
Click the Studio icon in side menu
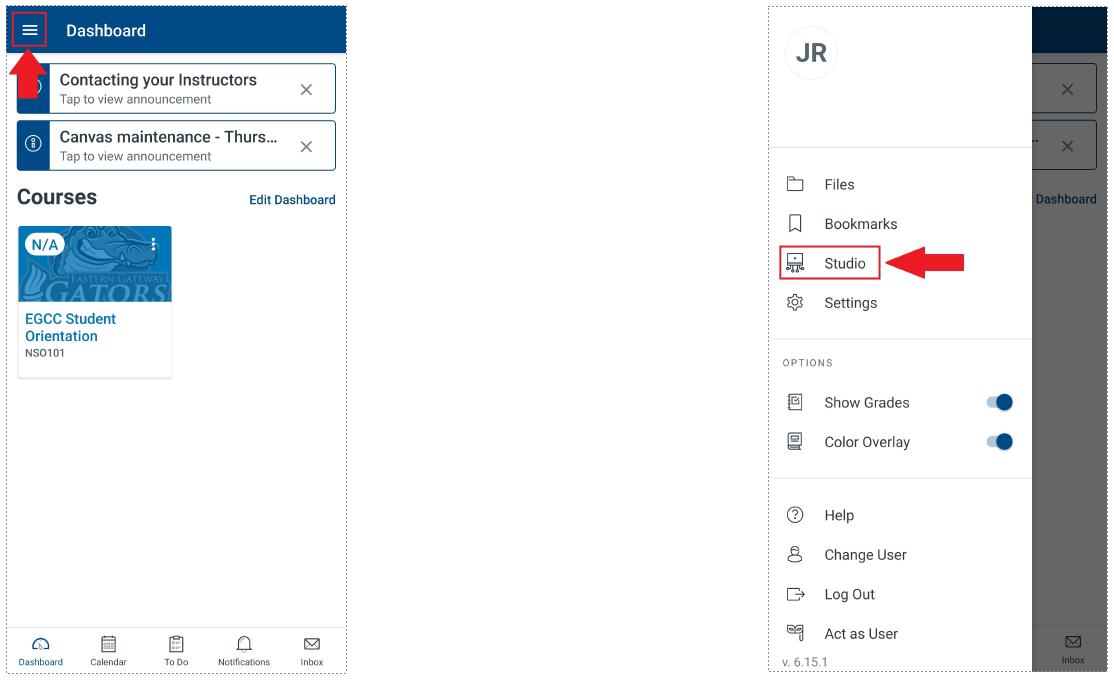(x=796, y=263)
